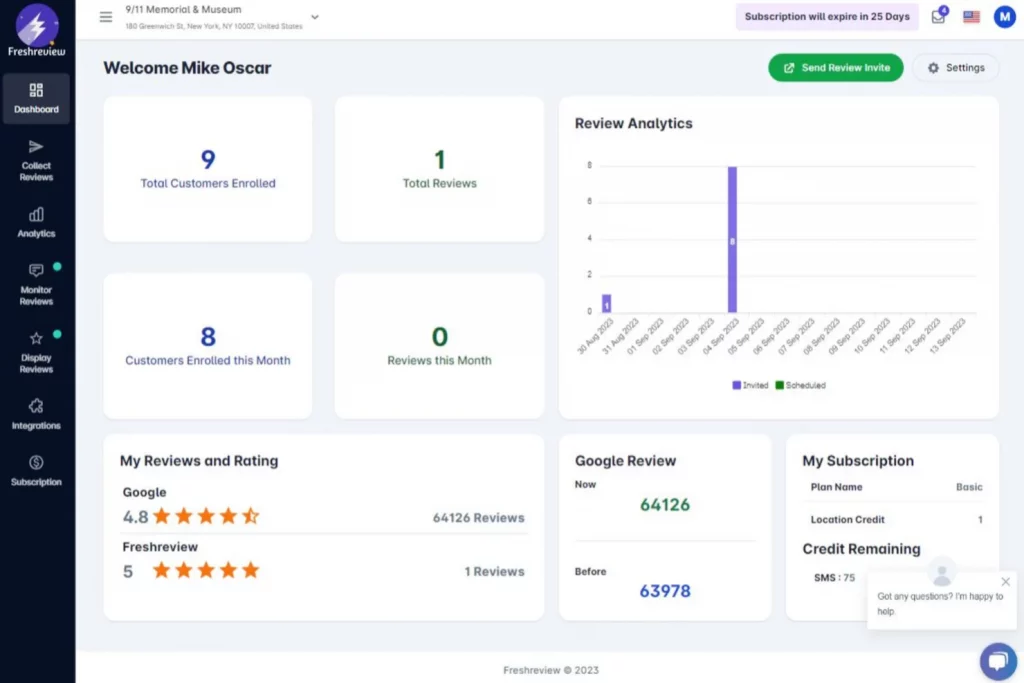Open the Dashboard section in sidebar
1024x683 pixels.
coord(36,99)
